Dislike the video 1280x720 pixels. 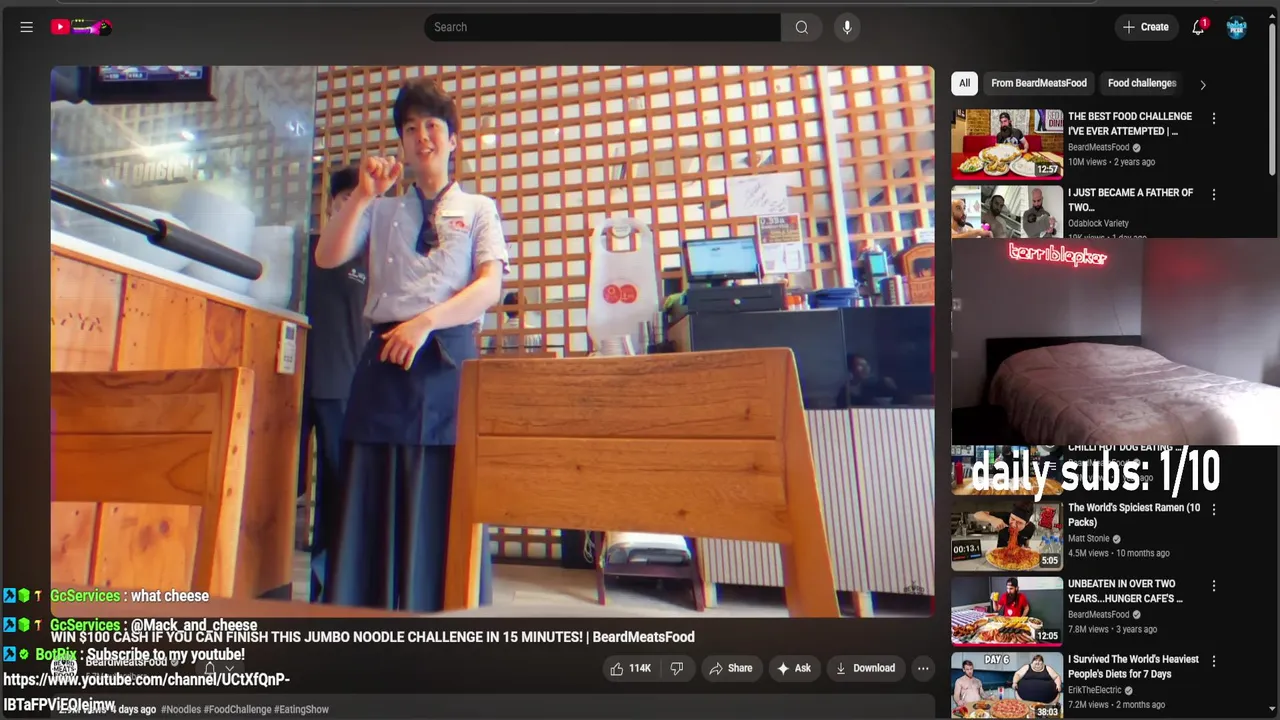pyautogui.click(x=677, y=668)
